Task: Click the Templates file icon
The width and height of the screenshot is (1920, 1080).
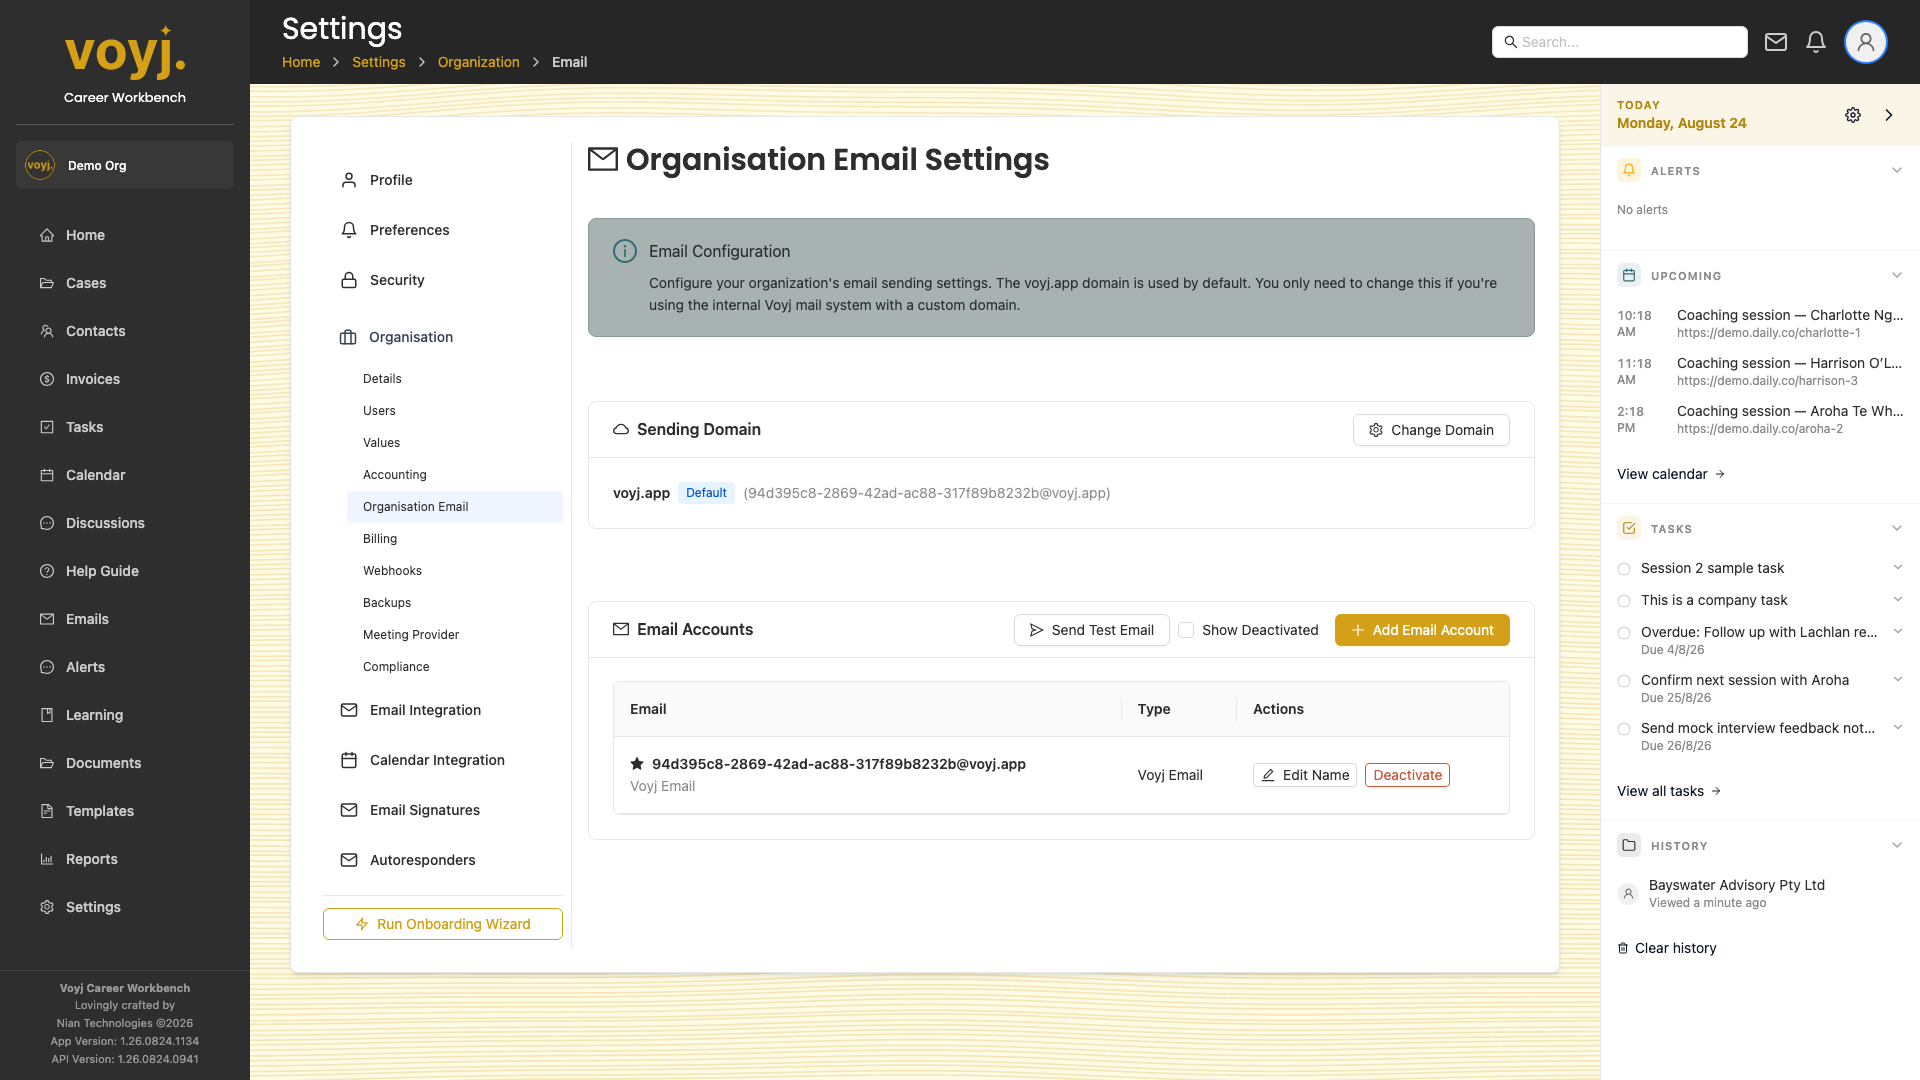Action: pyautogui.click(x=47, y=811)
